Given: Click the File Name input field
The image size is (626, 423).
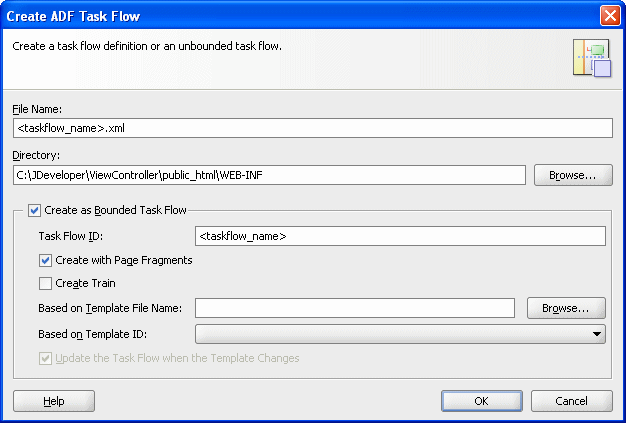Looking at the screenshot, I should pyautogui.click(x=313, y=128).
